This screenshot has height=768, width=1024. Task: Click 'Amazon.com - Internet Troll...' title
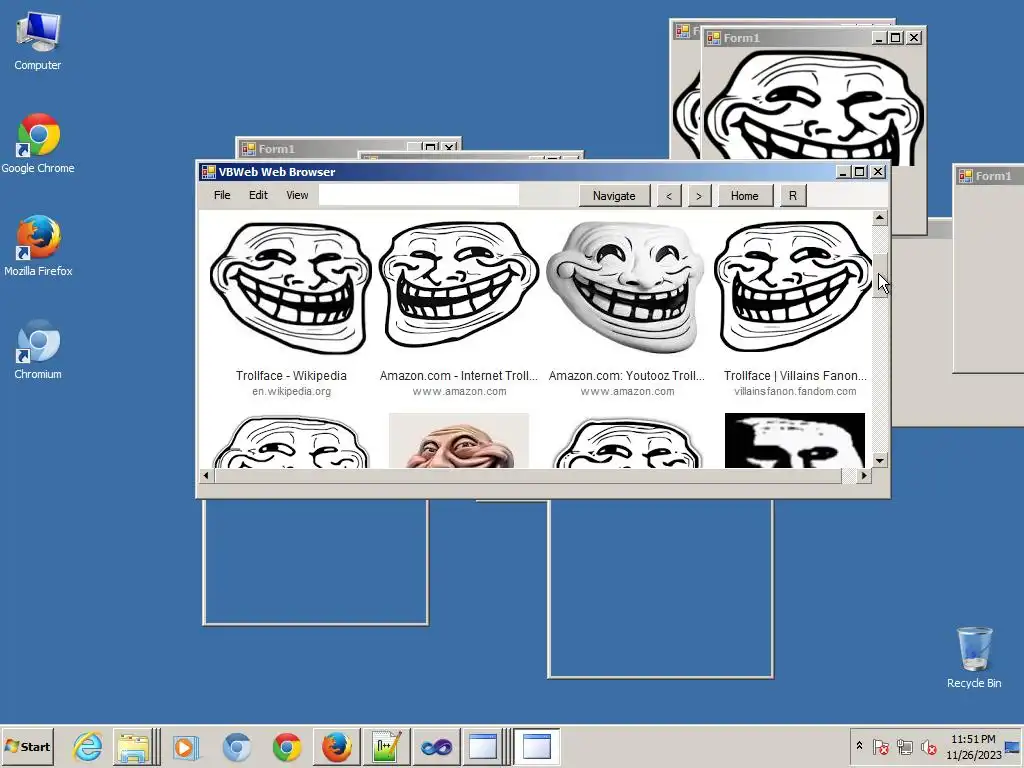pos(458,376)
